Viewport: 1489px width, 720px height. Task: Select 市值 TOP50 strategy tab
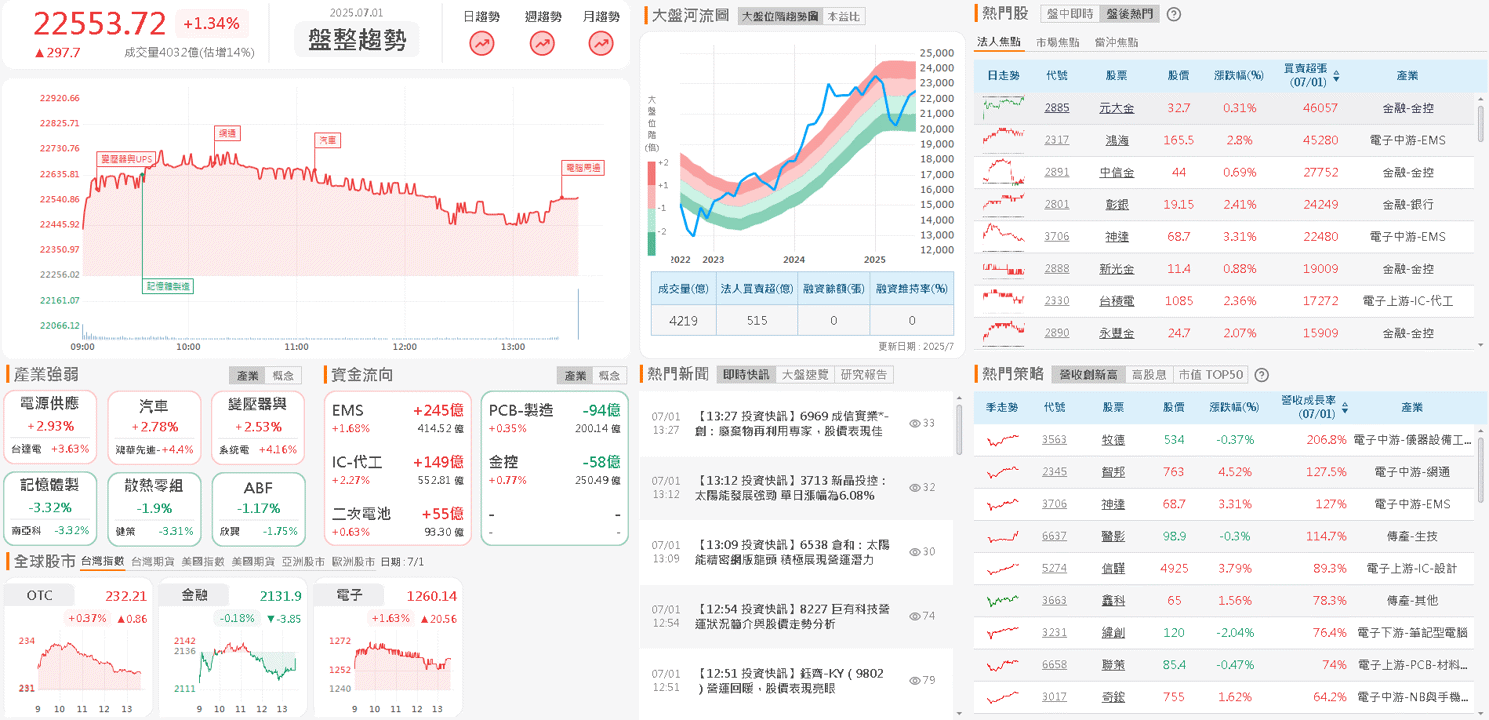click(x=1210, y=374)
